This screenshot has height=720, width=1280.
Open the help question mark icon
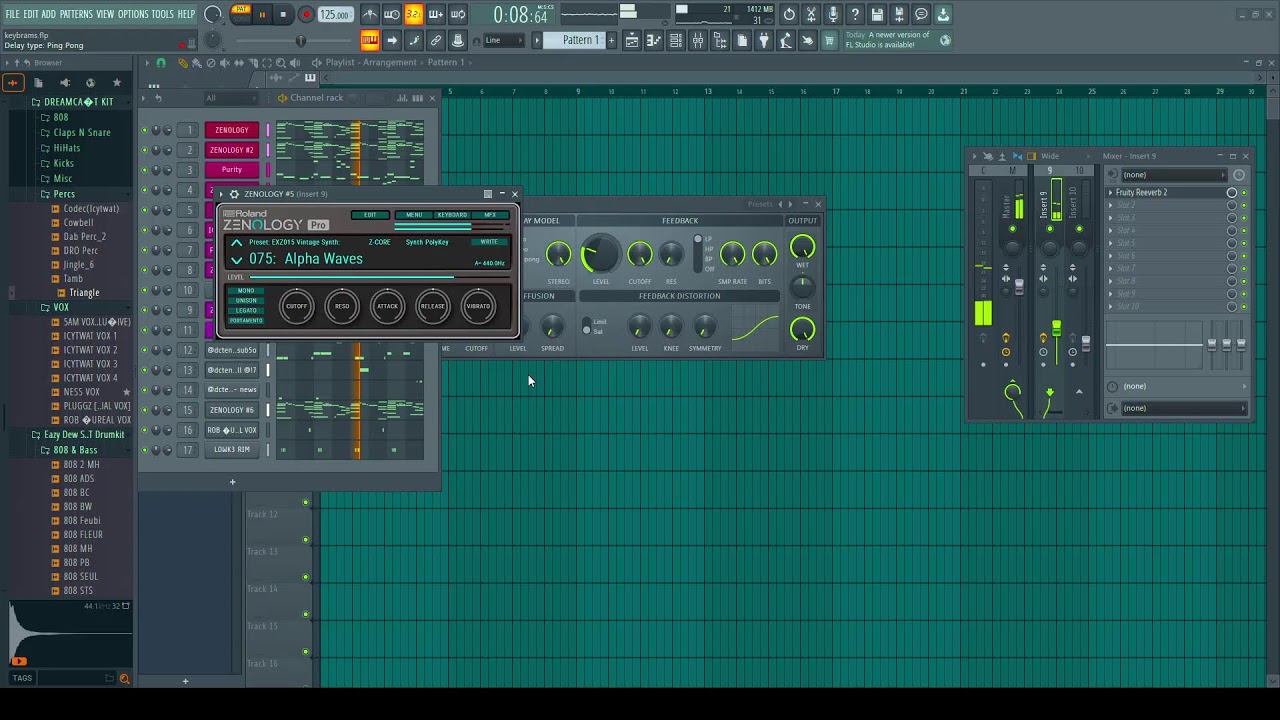pyautogui.click(x=855, y=14)
